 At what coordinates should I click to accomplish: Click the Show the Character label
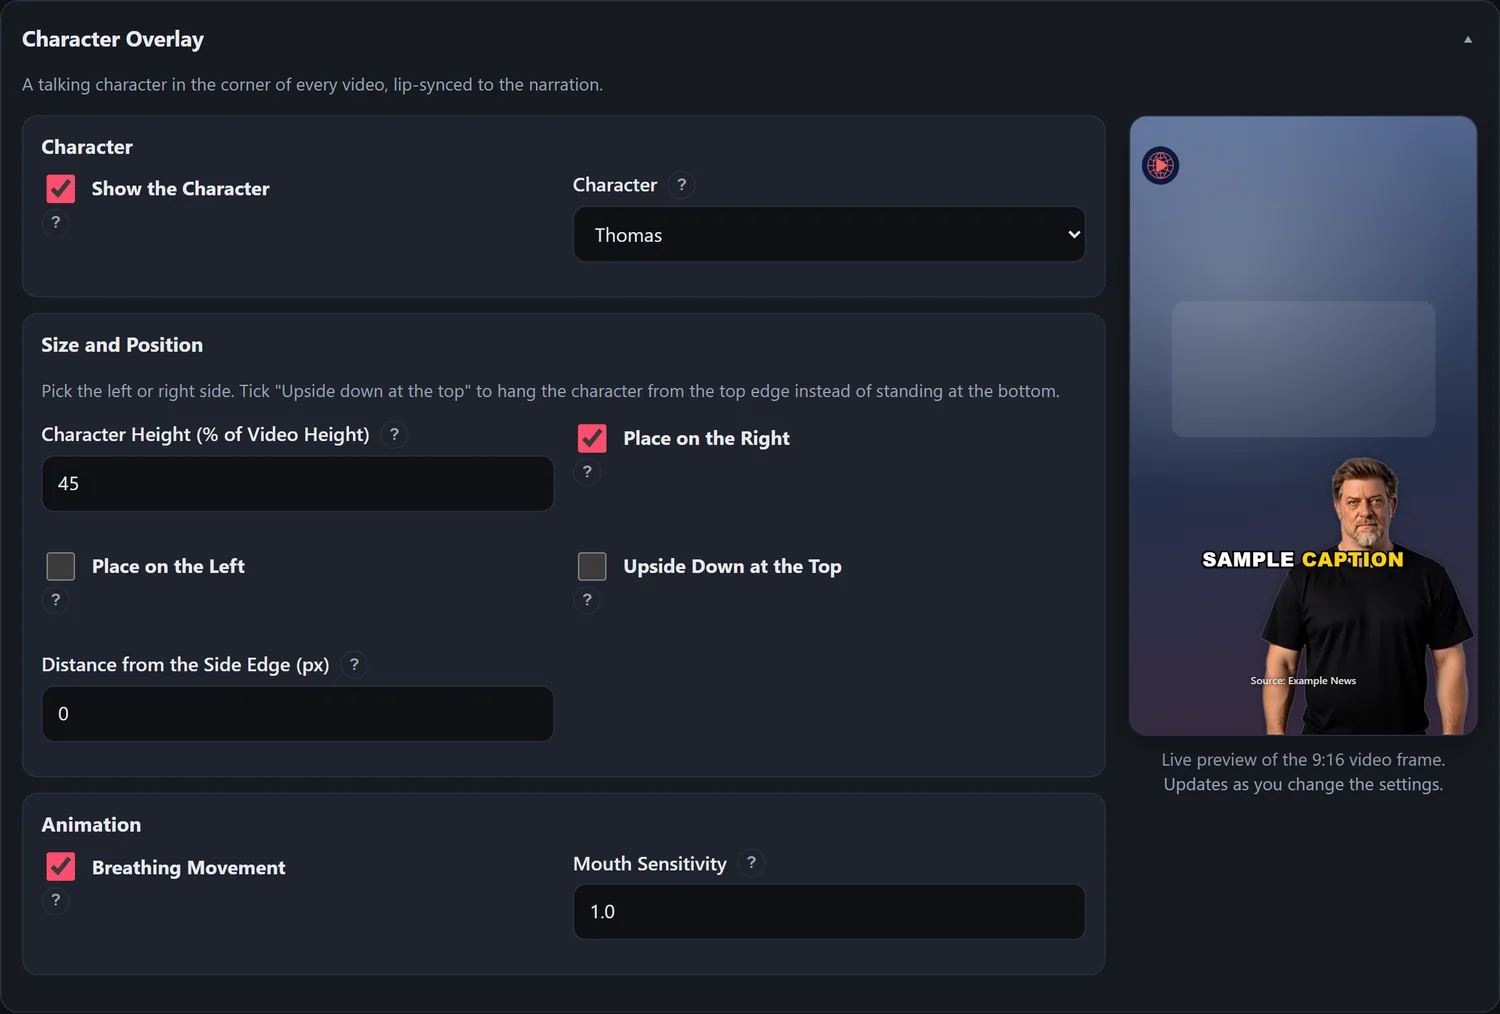[181, 189]
